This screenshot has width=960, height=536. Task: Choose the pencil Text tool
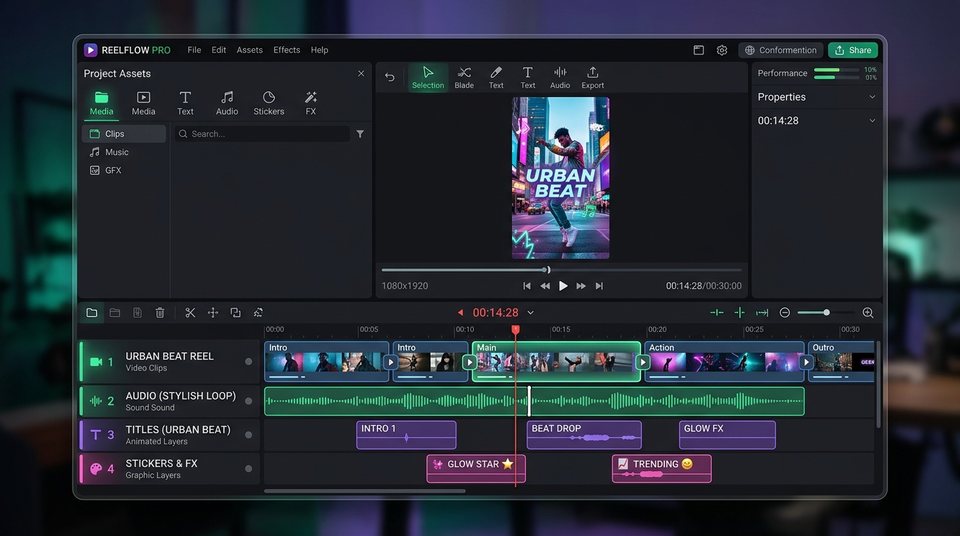point(496,78)
